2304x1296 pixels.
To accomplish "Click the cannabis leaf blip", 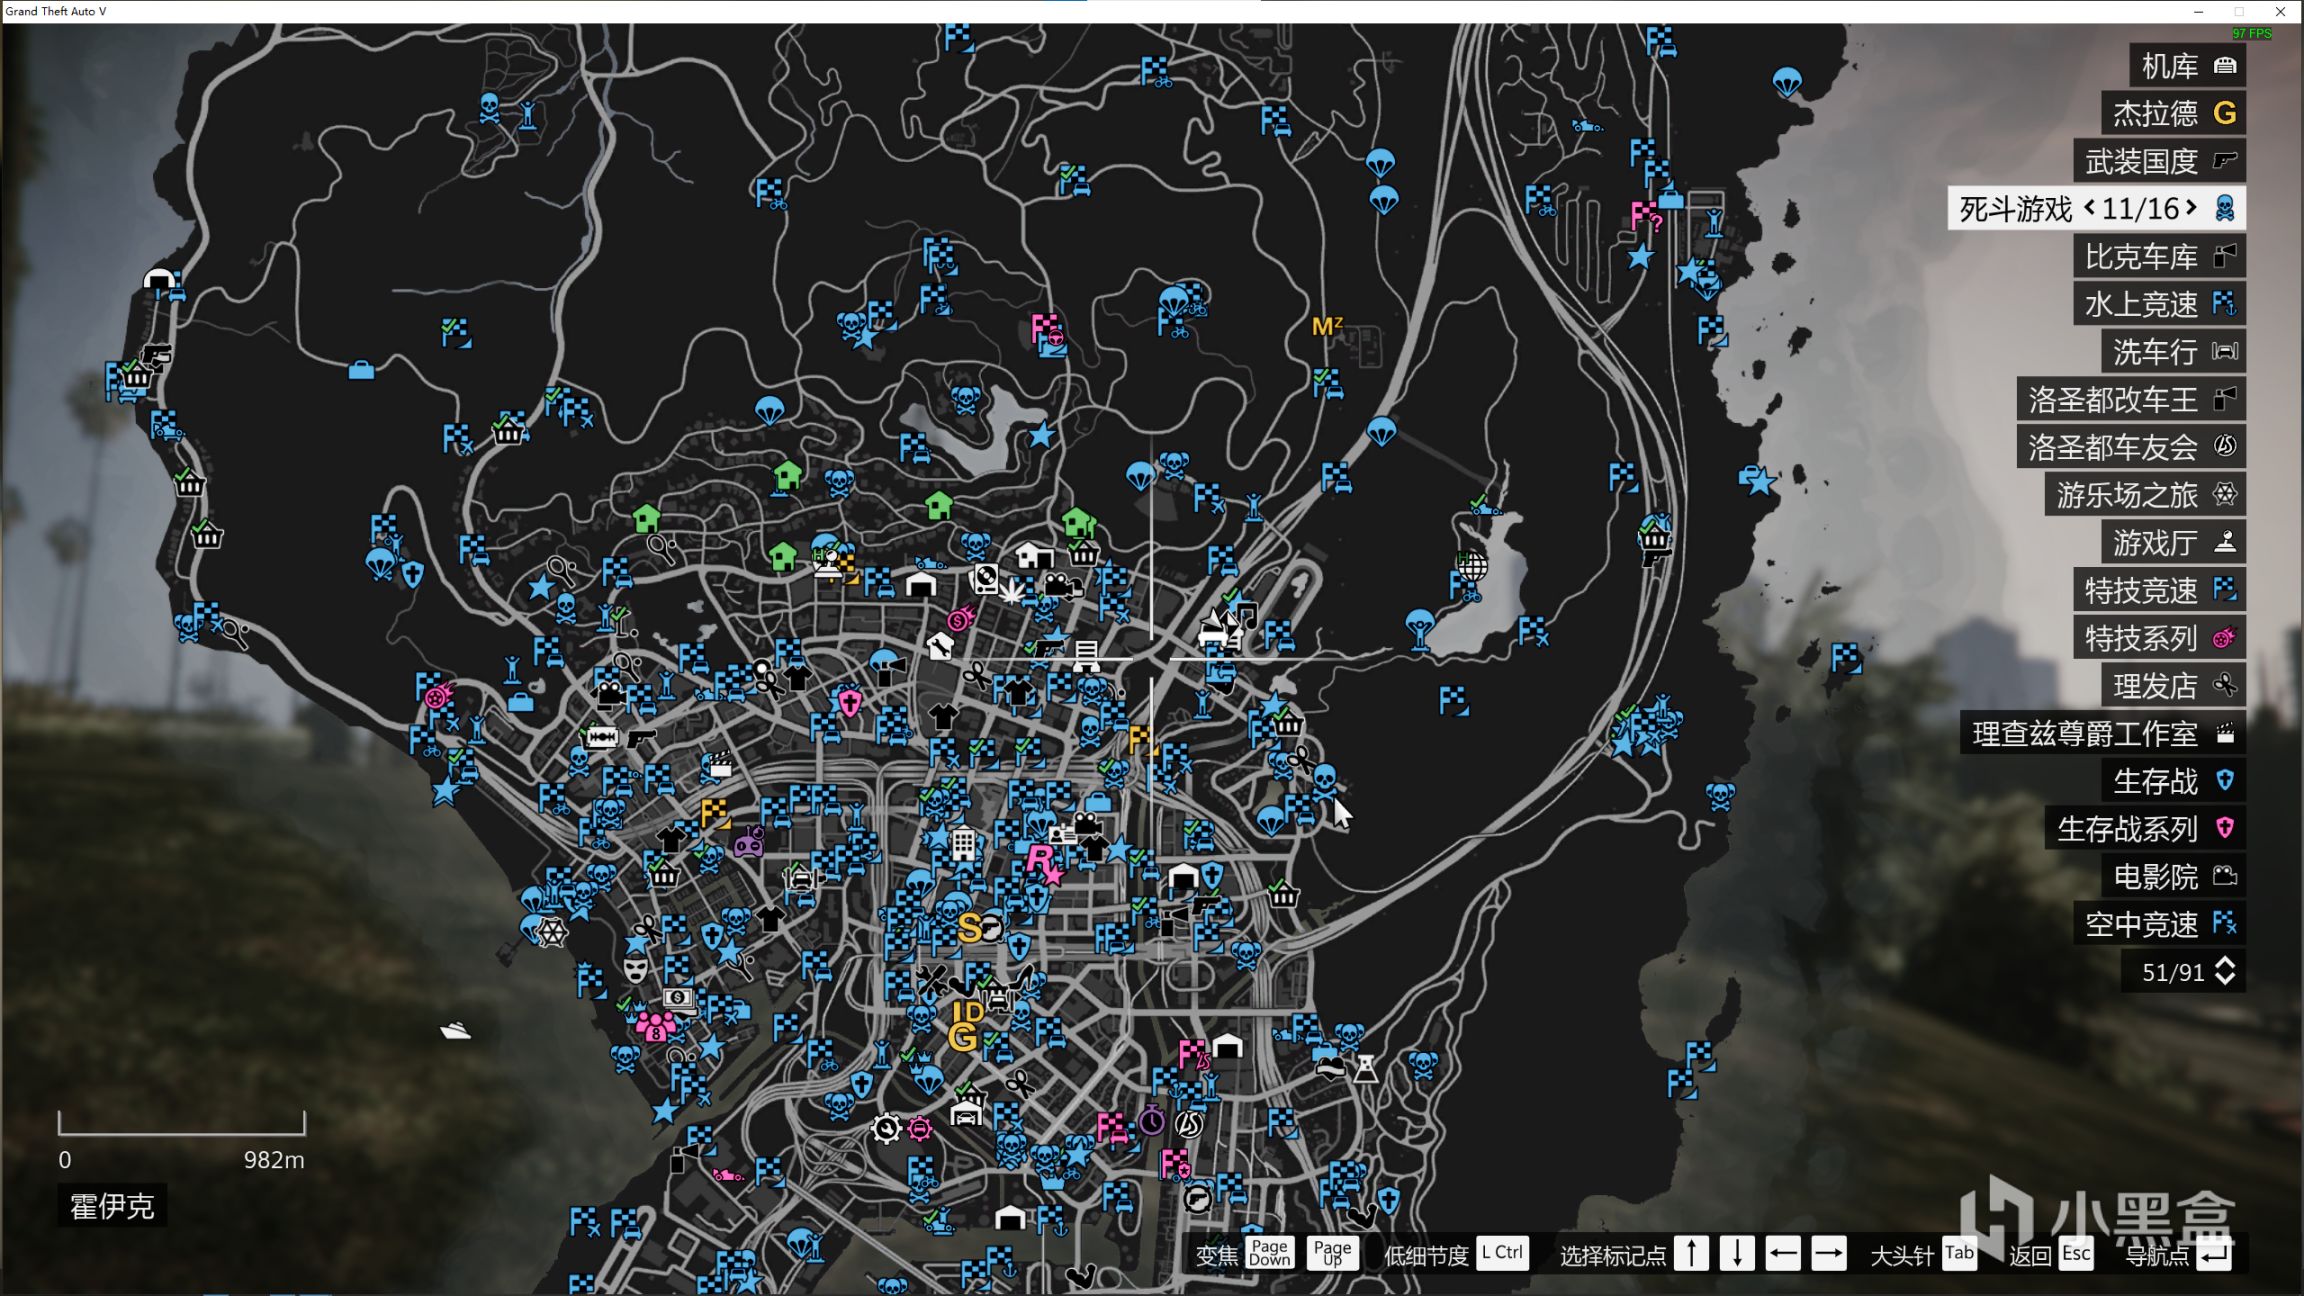I will (1013, 592).
